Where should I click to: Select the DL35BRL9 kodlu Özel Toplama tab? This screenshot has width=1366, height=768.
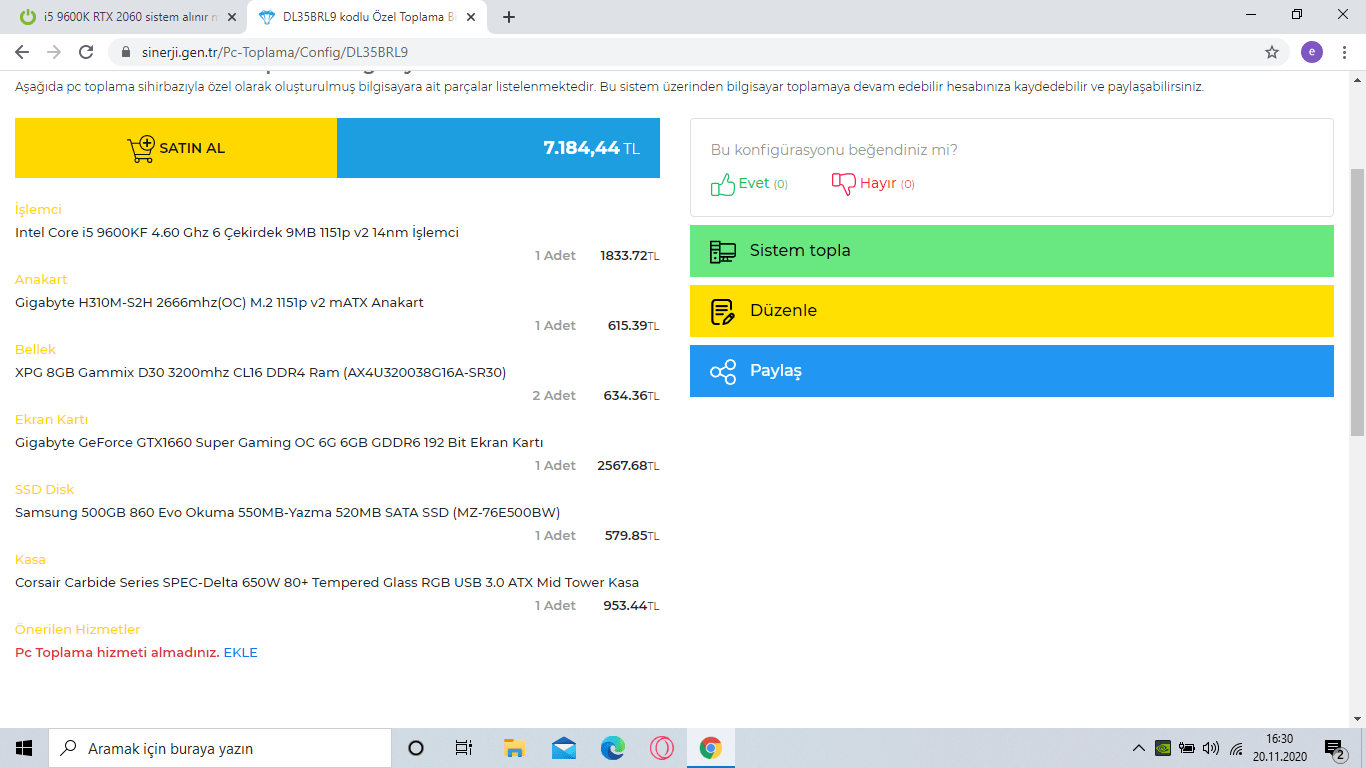pos(367,17)
